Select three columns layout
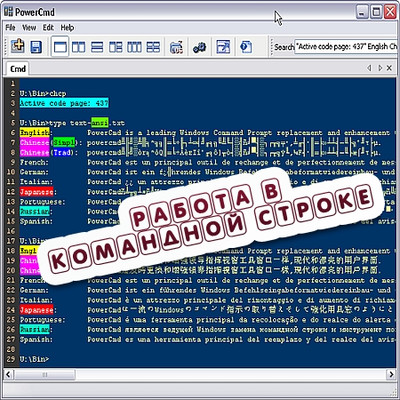400x400 pixels. (134, 47)
